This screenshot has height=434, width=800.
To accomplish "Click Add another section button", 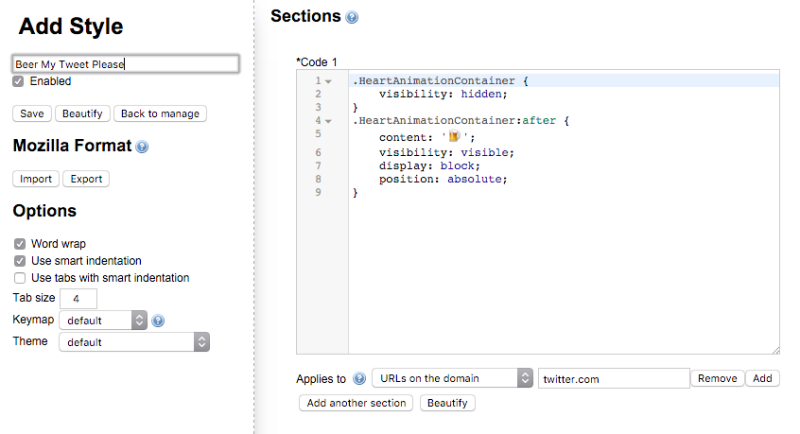I will point(356,403).
